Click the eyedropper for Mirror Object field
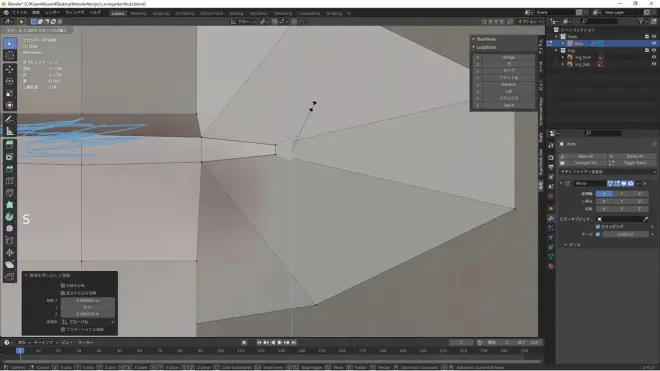This screenshot has height=371, width=660. coord(646,219)
